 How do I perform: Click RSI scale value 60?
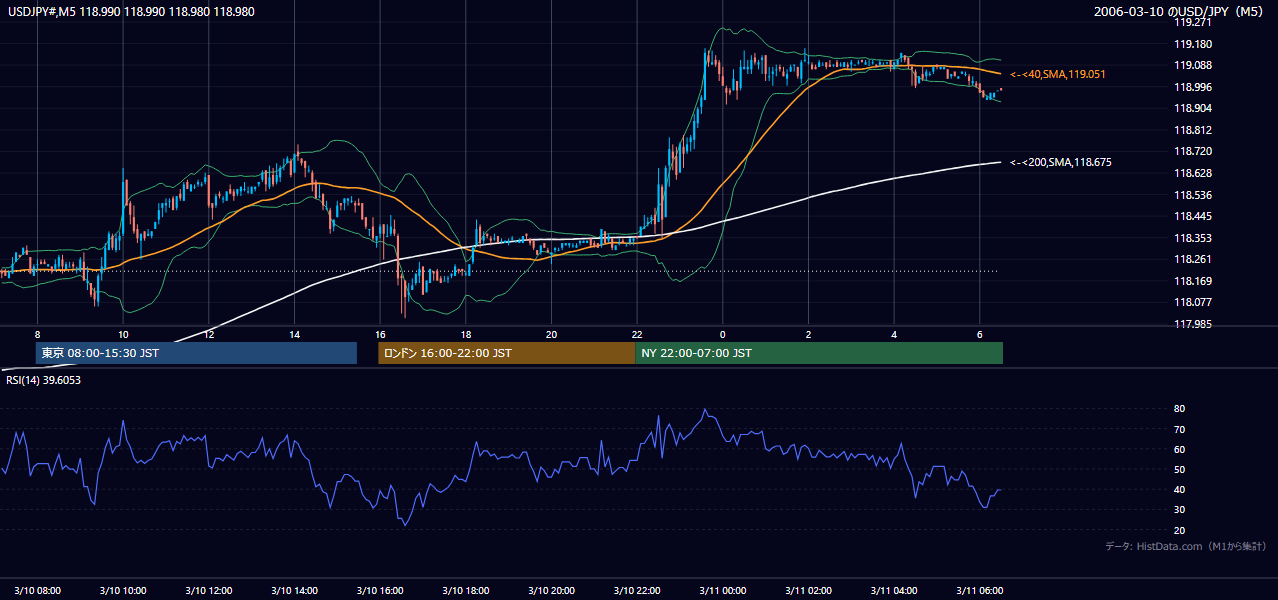(x=1180, y=449)
